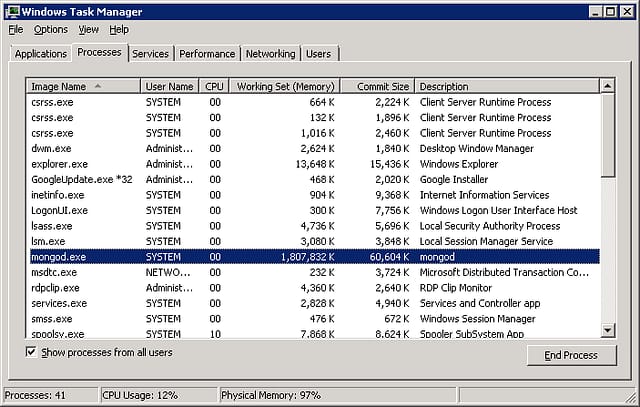Open the File menu
This screenshot has width=640, height=407.
(15, 30)
